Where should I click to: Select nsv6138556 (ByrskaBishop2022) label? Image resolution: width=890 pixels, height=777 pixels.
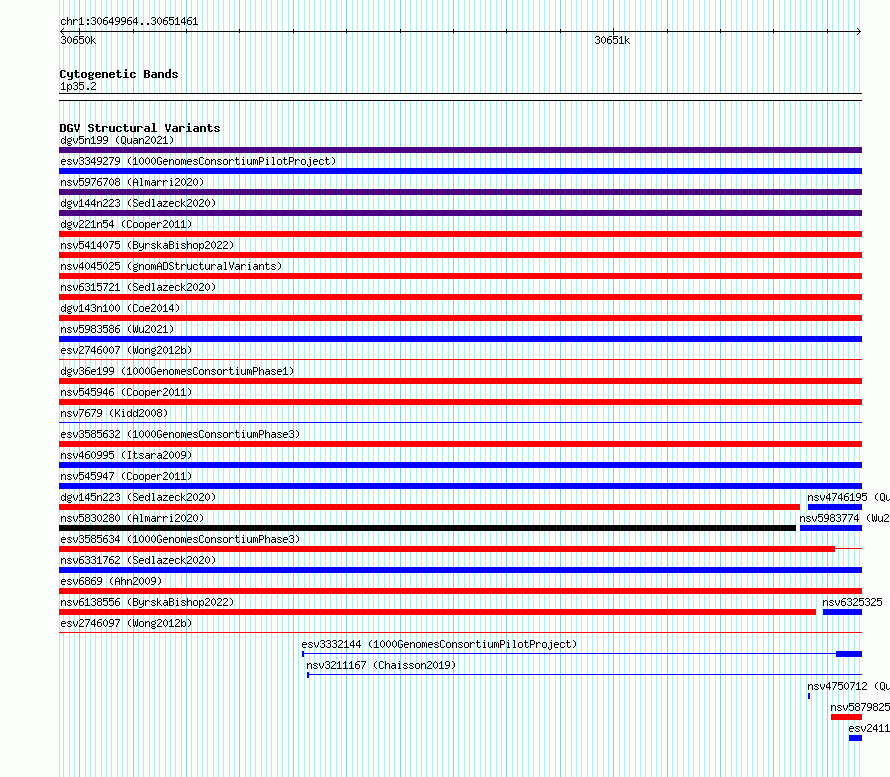(147, 602)
